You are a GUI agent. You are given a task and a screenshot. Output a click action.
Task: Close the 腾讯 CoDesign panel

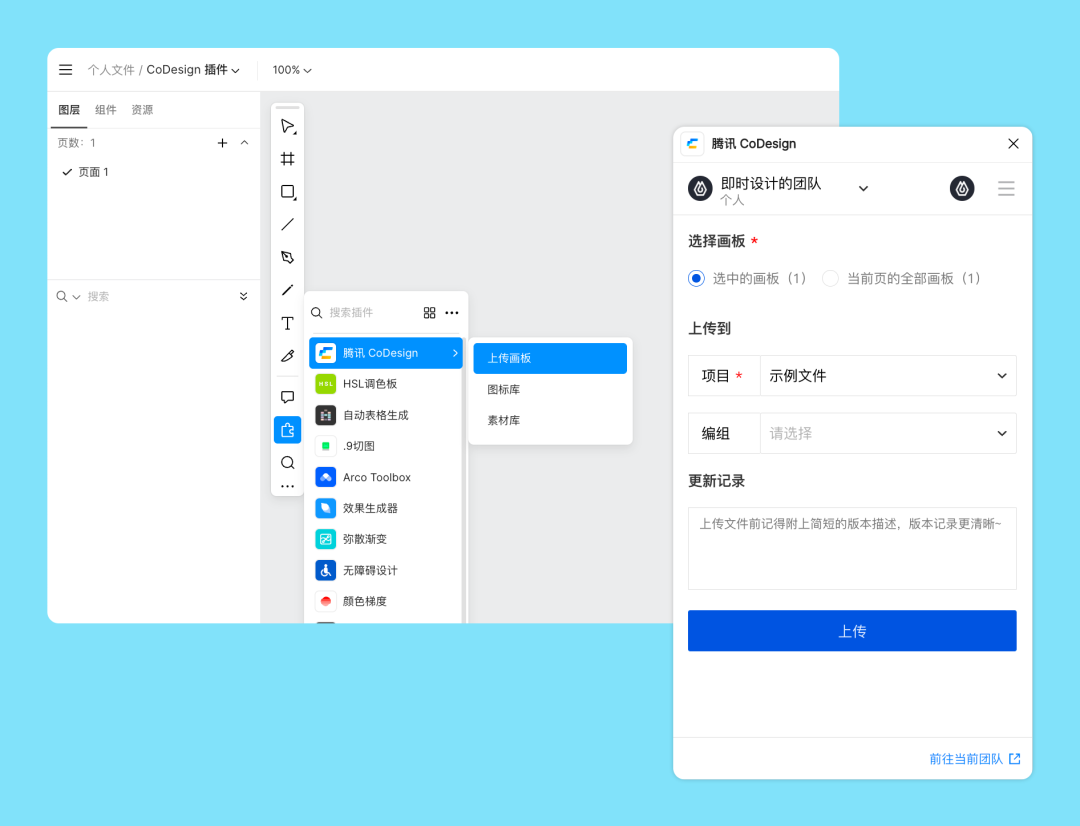(1013, 143)
